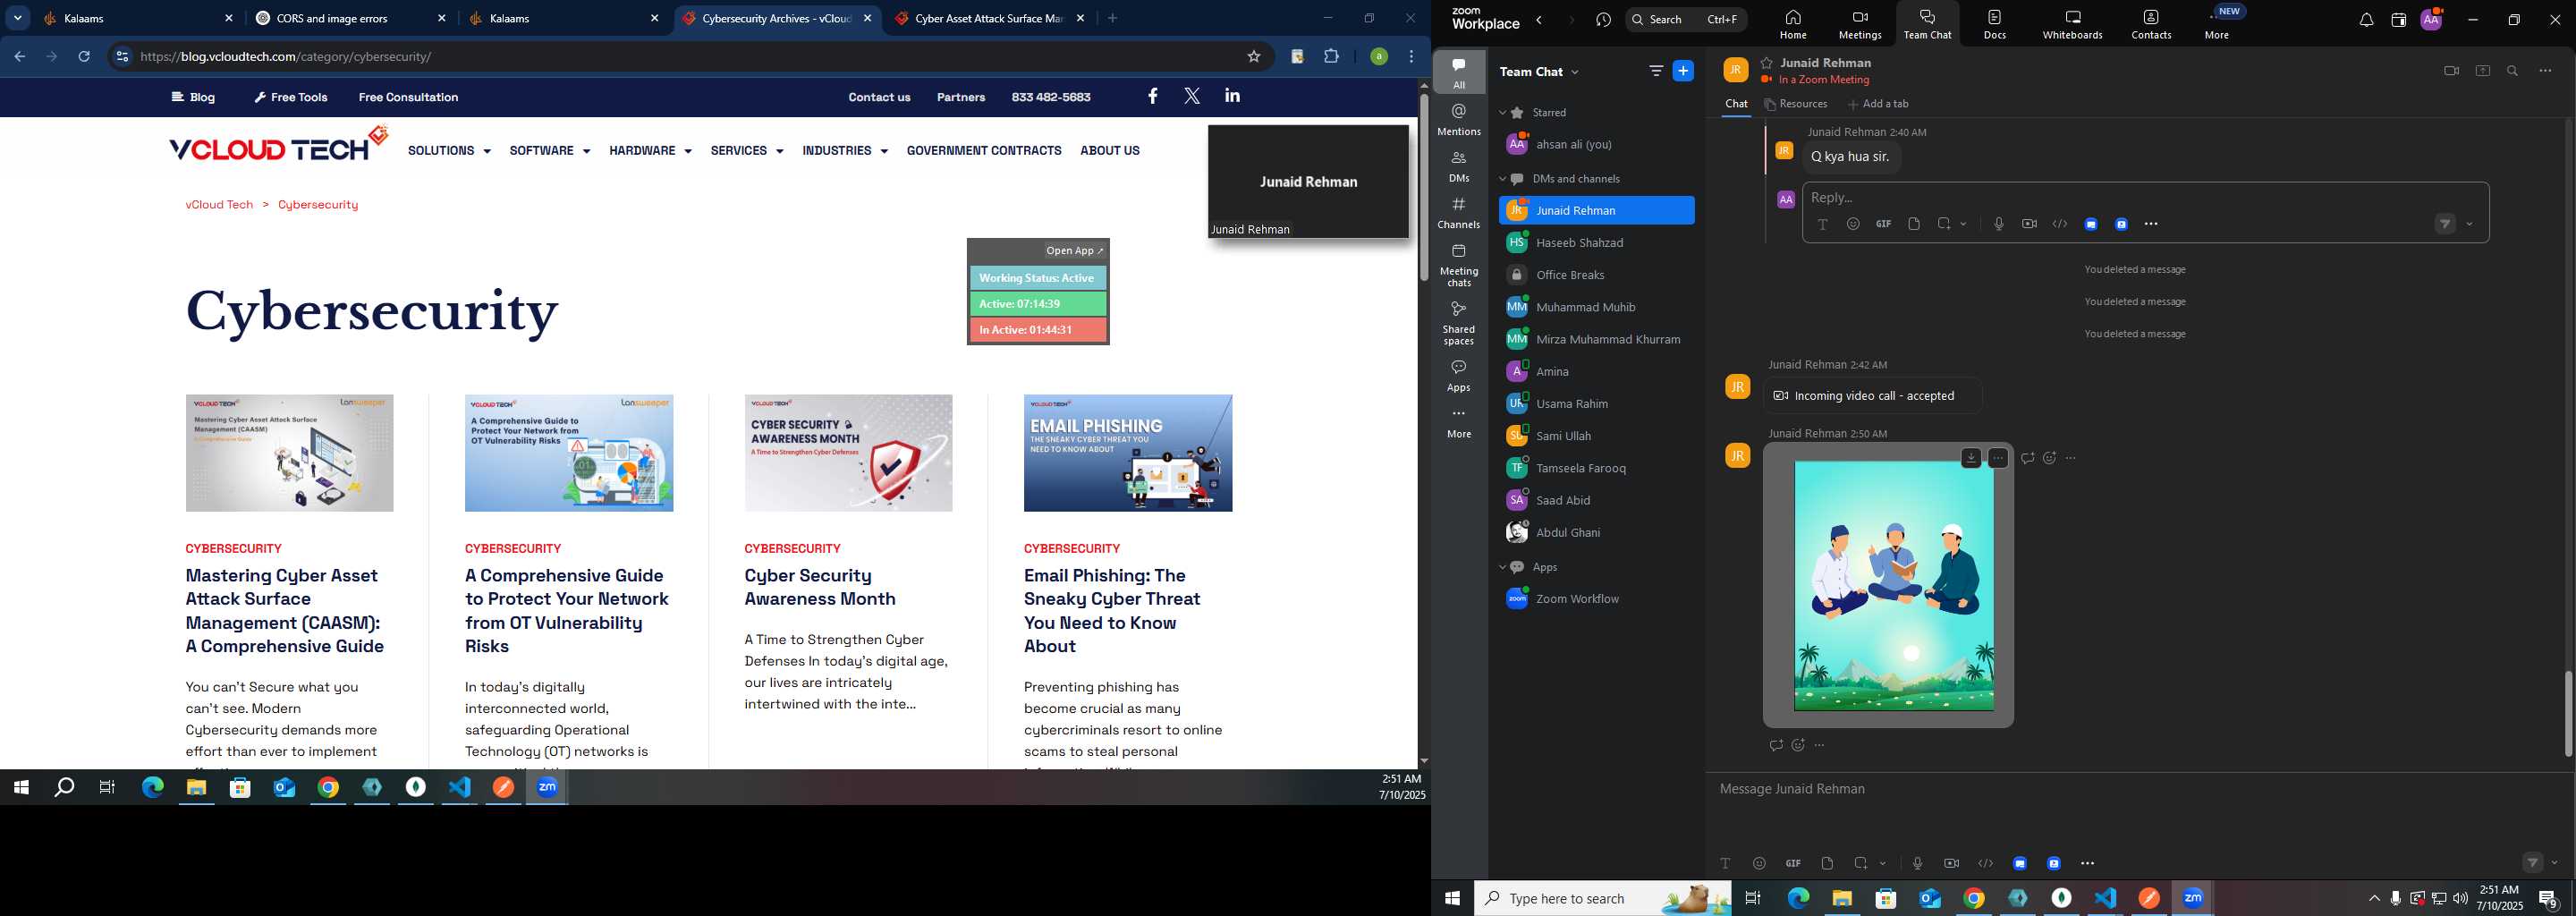Open GOVERNMENT CONTRACTS page
Viewport: 2576px width, 916px height.
click(x=983, y=151)
